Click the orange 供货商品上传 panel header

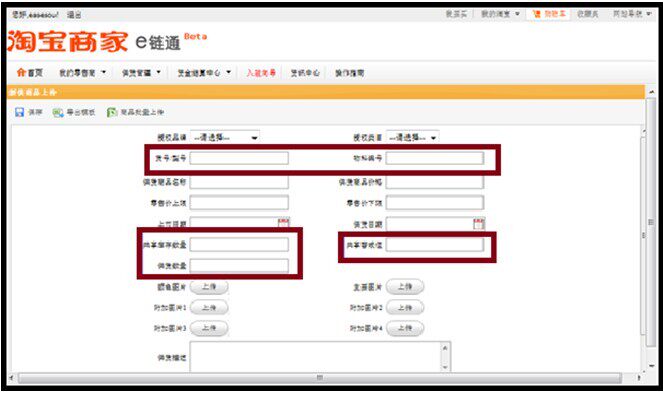(x=326, y=92)
